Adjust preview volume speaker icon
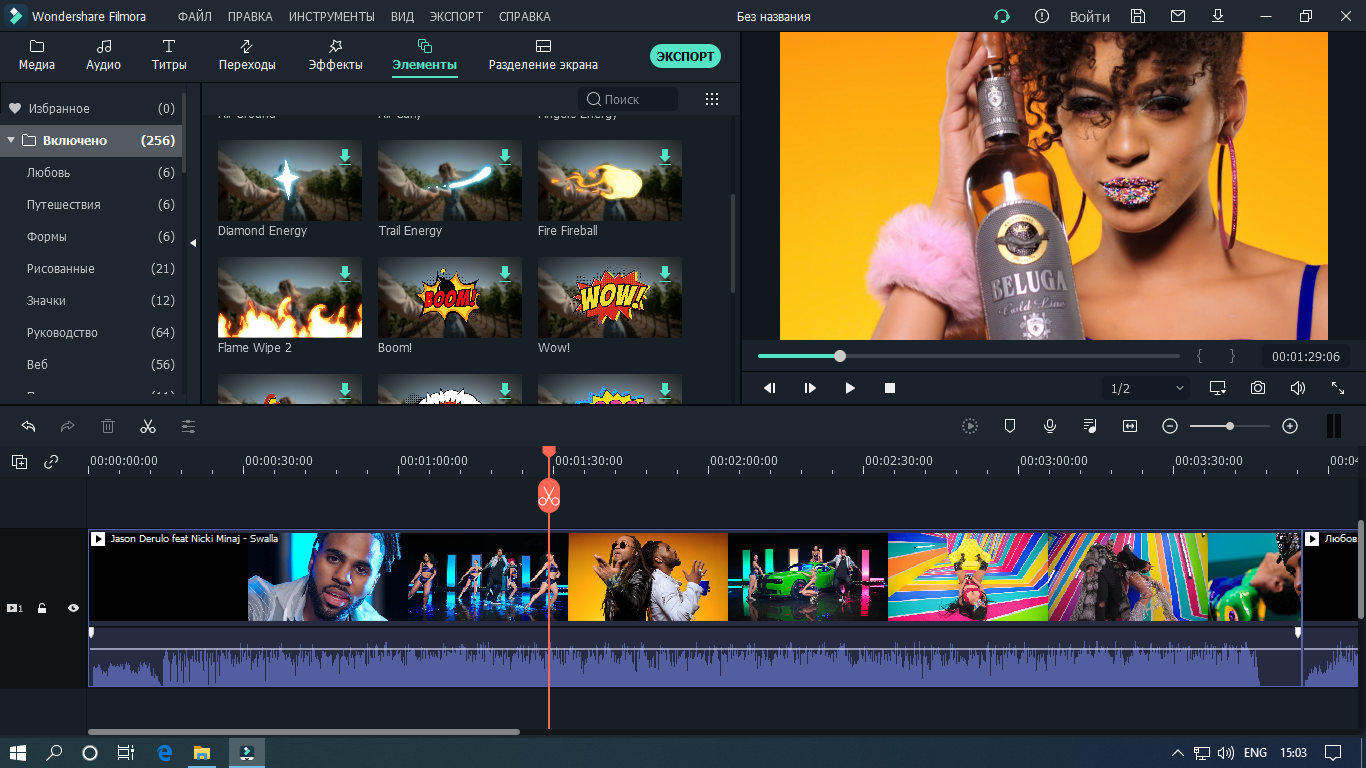Screen dimensions: 1366x768 (x=1298, y=388)
